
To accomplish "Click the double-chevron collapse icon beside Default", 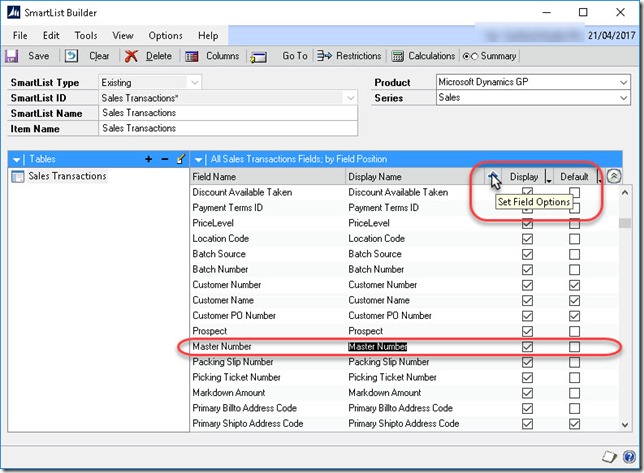I will pyautogui.click(x=614, y=177).
